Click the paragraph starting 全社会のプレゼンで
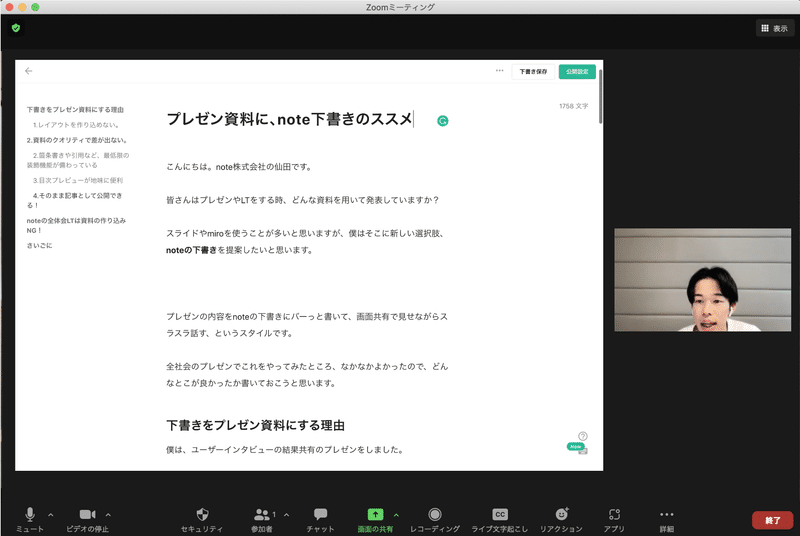This screenshot has width=800, height=536. [x=307, y=374]
